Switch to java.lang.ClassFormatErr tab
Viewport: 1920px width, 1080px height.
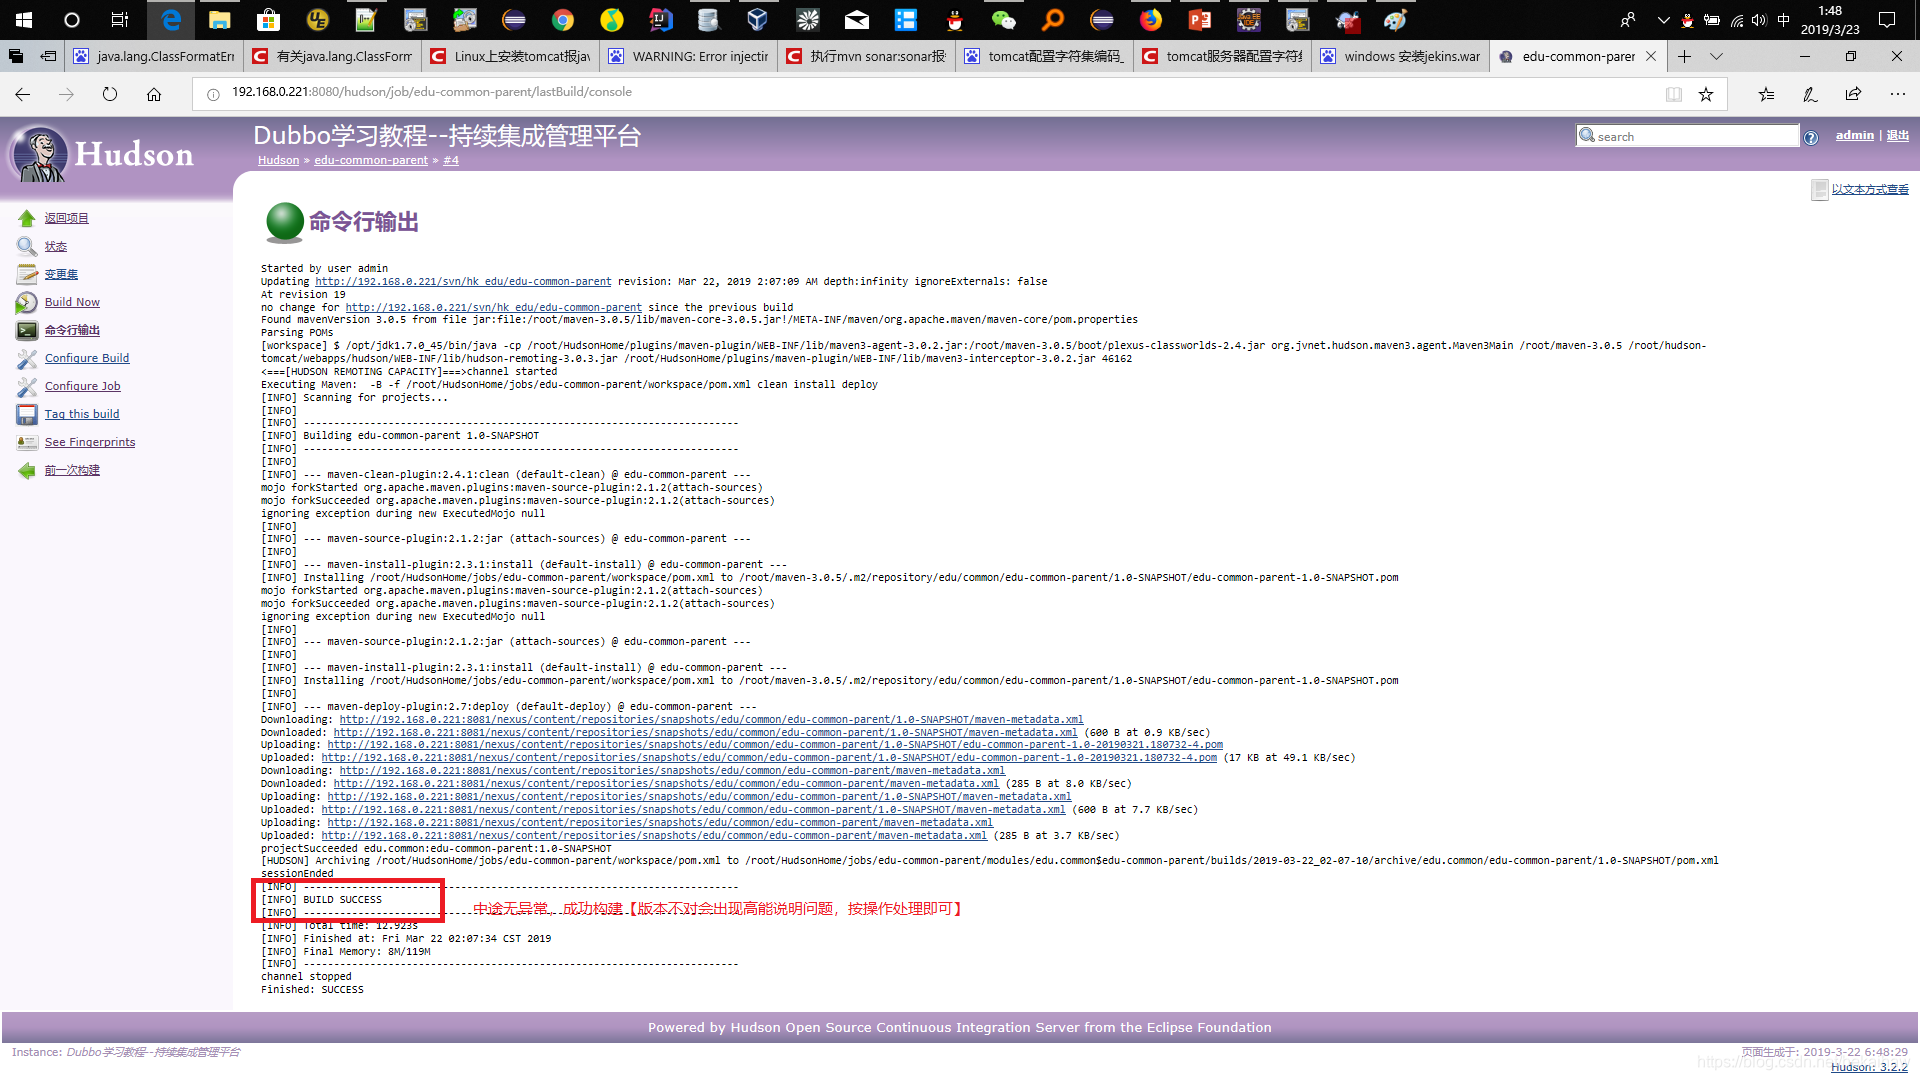click(154, 56)
